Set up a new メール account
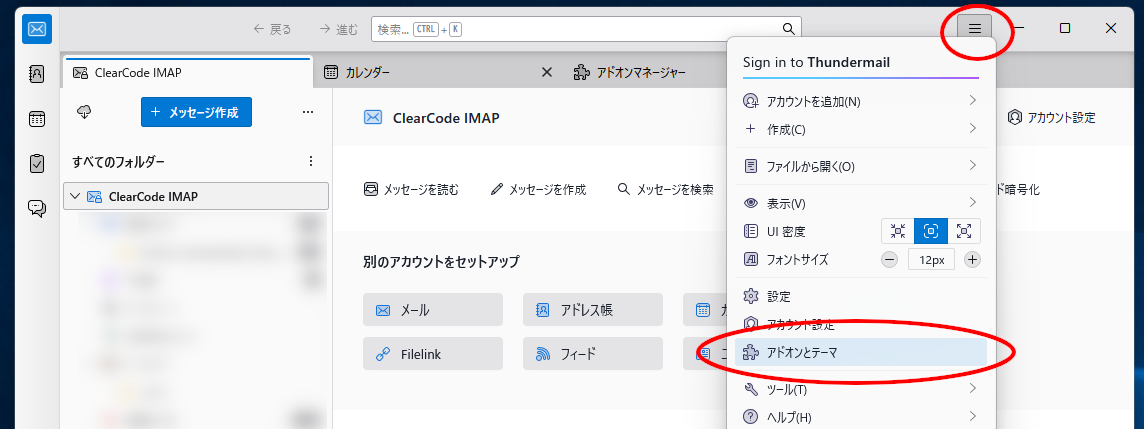1144x429 pixels. click(433, 309)
